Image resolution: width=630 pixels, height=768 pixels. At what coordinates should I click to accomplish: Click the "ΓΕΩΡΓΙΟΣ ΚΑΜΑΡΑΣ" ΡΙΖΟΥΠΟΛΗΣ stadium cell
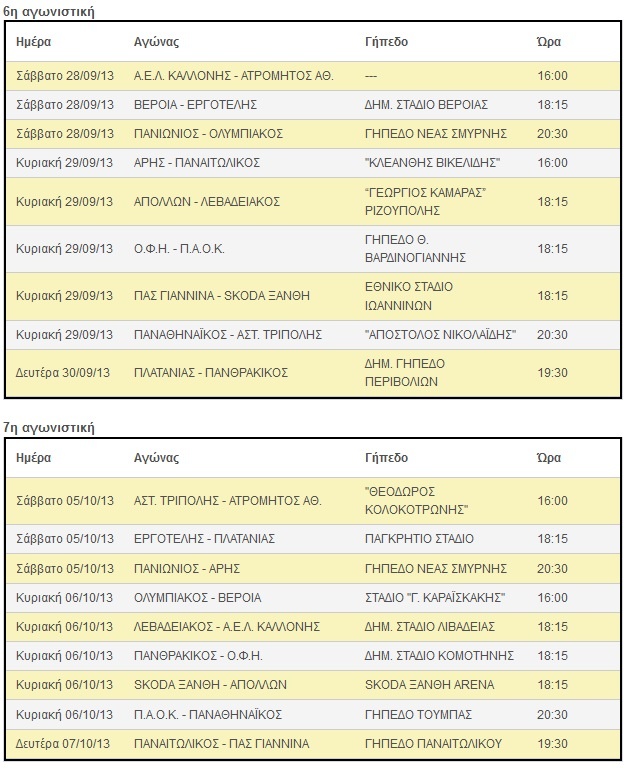[425, 201]
